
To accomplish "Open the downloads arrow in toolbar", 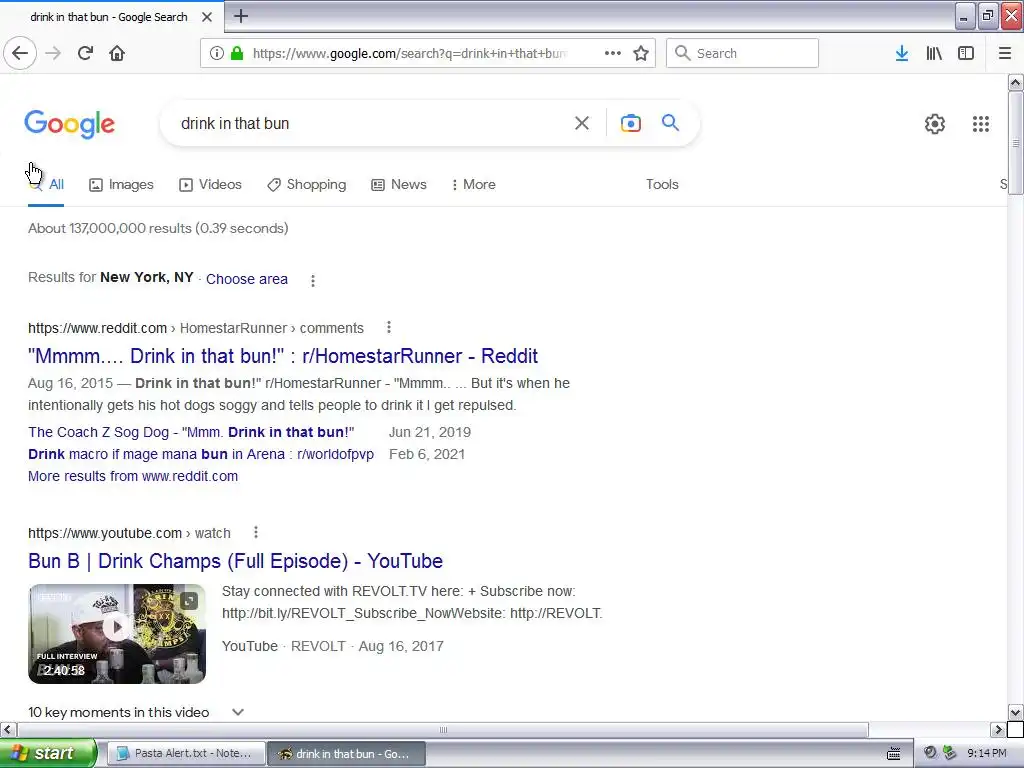I will click(x=902, y=53).
